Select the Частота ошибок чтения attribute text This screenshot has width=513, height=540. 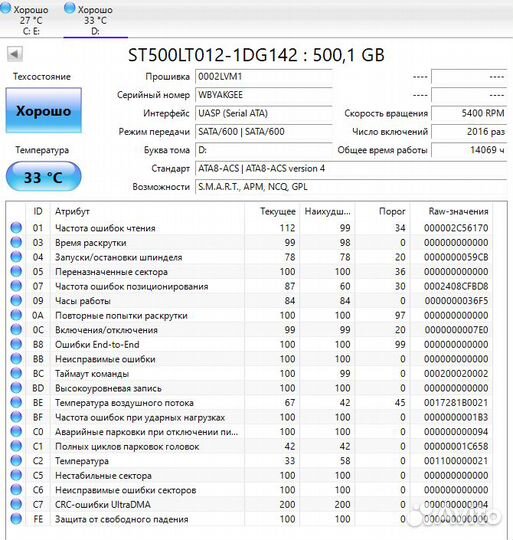pyautogui.click(x=105, y=228)
